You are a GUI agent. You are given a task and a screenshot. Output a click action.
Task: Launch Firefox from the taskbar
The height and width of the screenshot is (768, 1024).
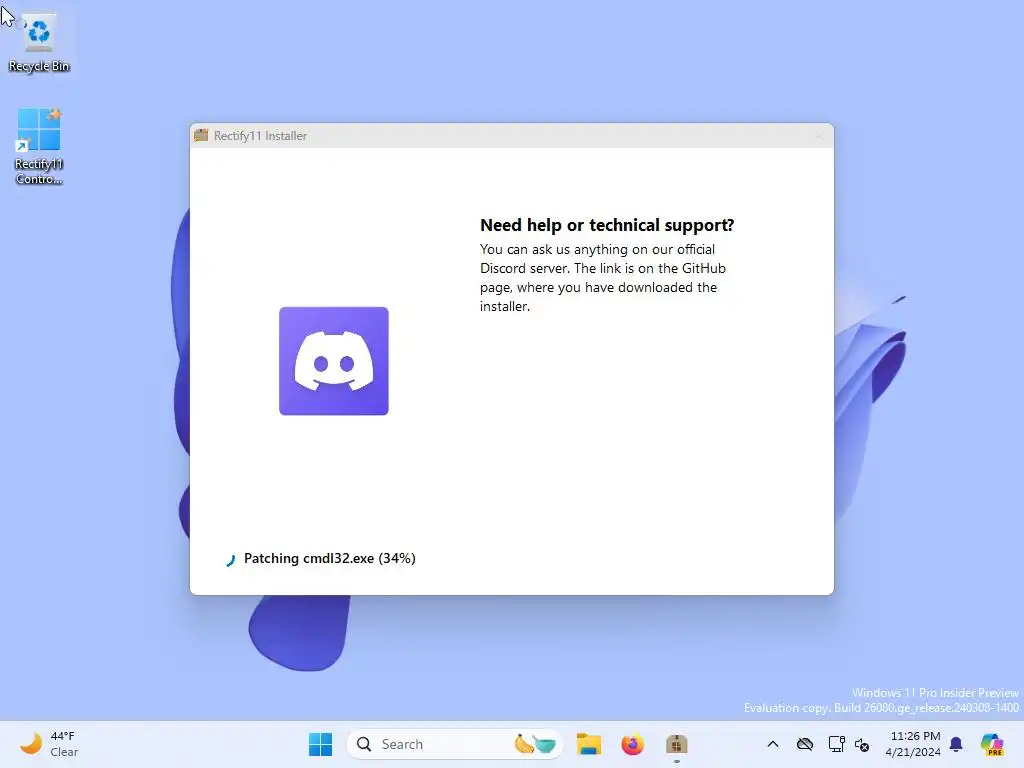[x=632, y=744]
